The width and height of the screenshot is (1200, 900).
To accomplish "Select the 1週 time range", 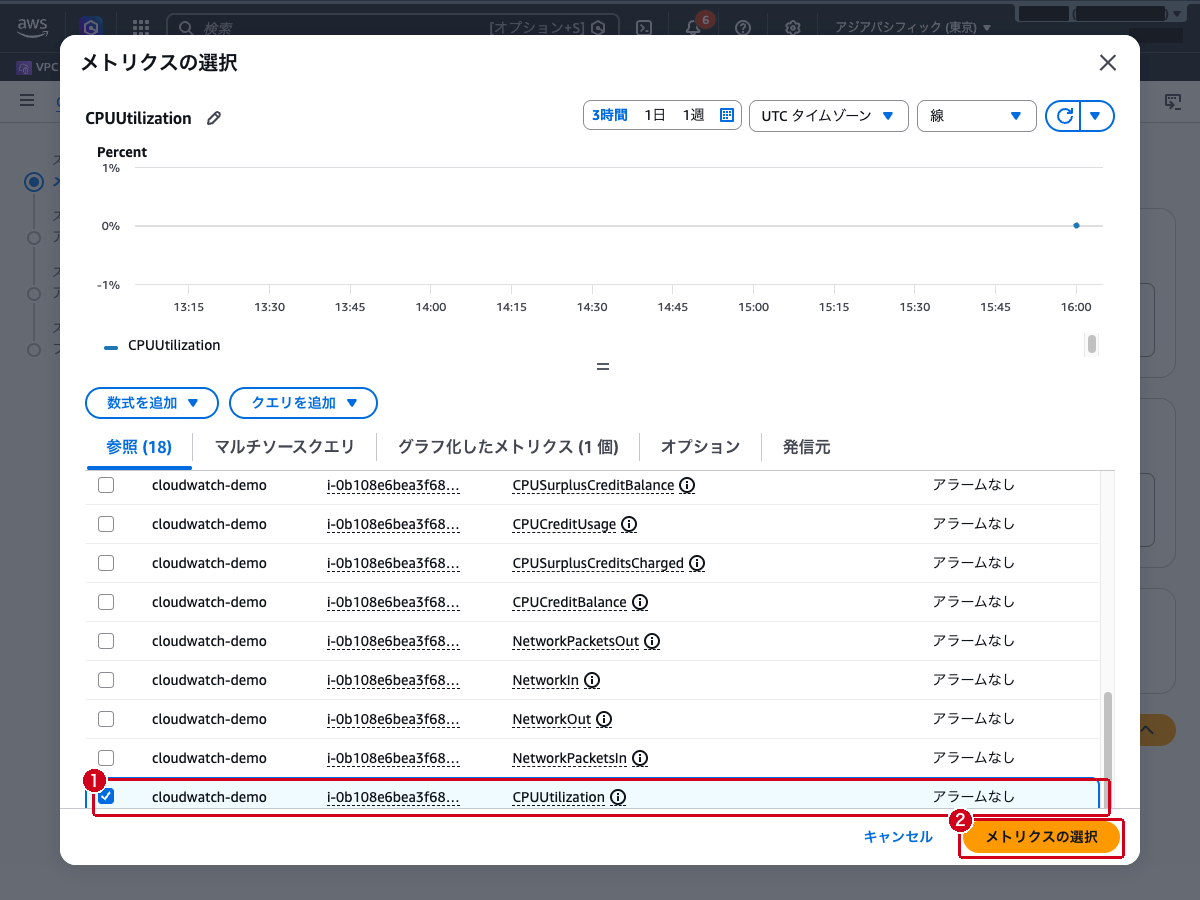I will pos(693,115).
